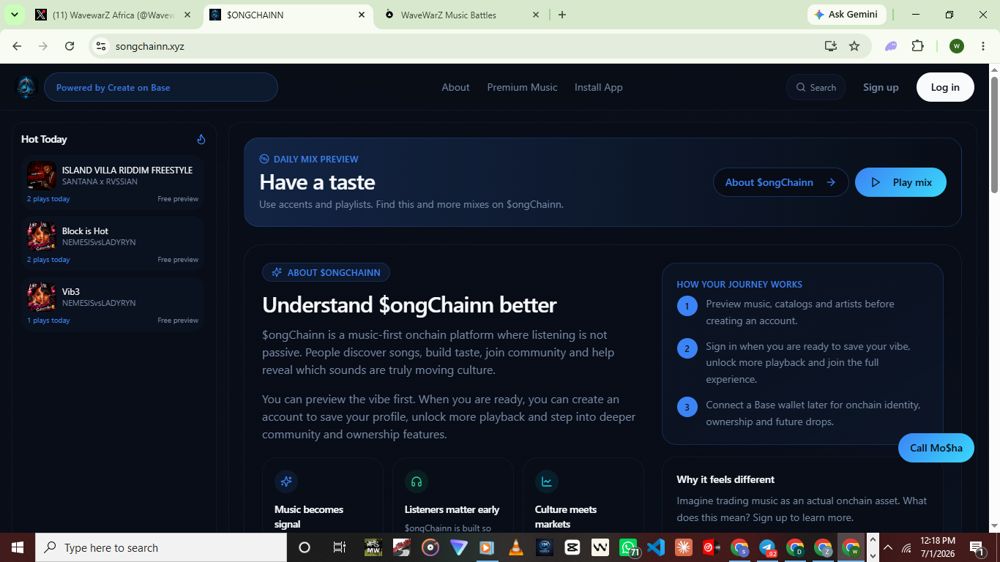1000x562 pixels.
Task: Click the Daily Mix Preview circular icon
Action: [264, 159]
